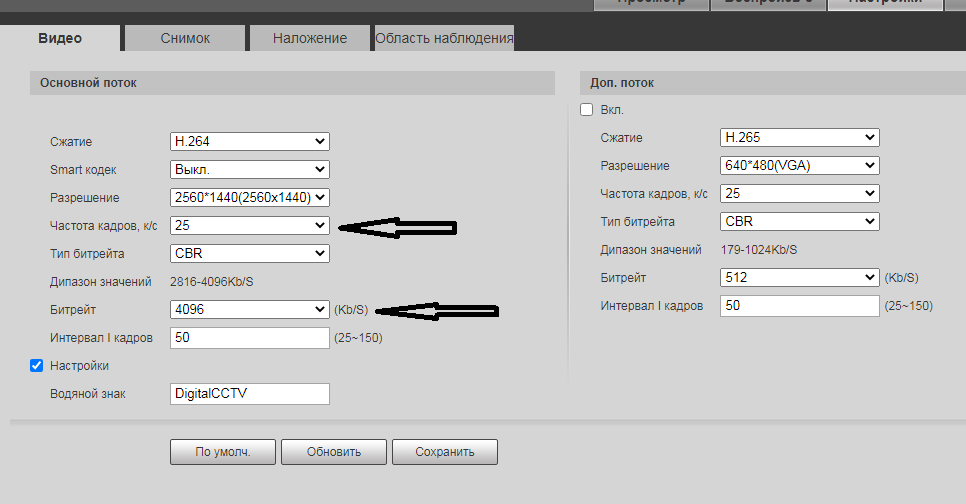Uncheck the Настройки watermark checkbox
Screen dimensions: 966x504
38,366
